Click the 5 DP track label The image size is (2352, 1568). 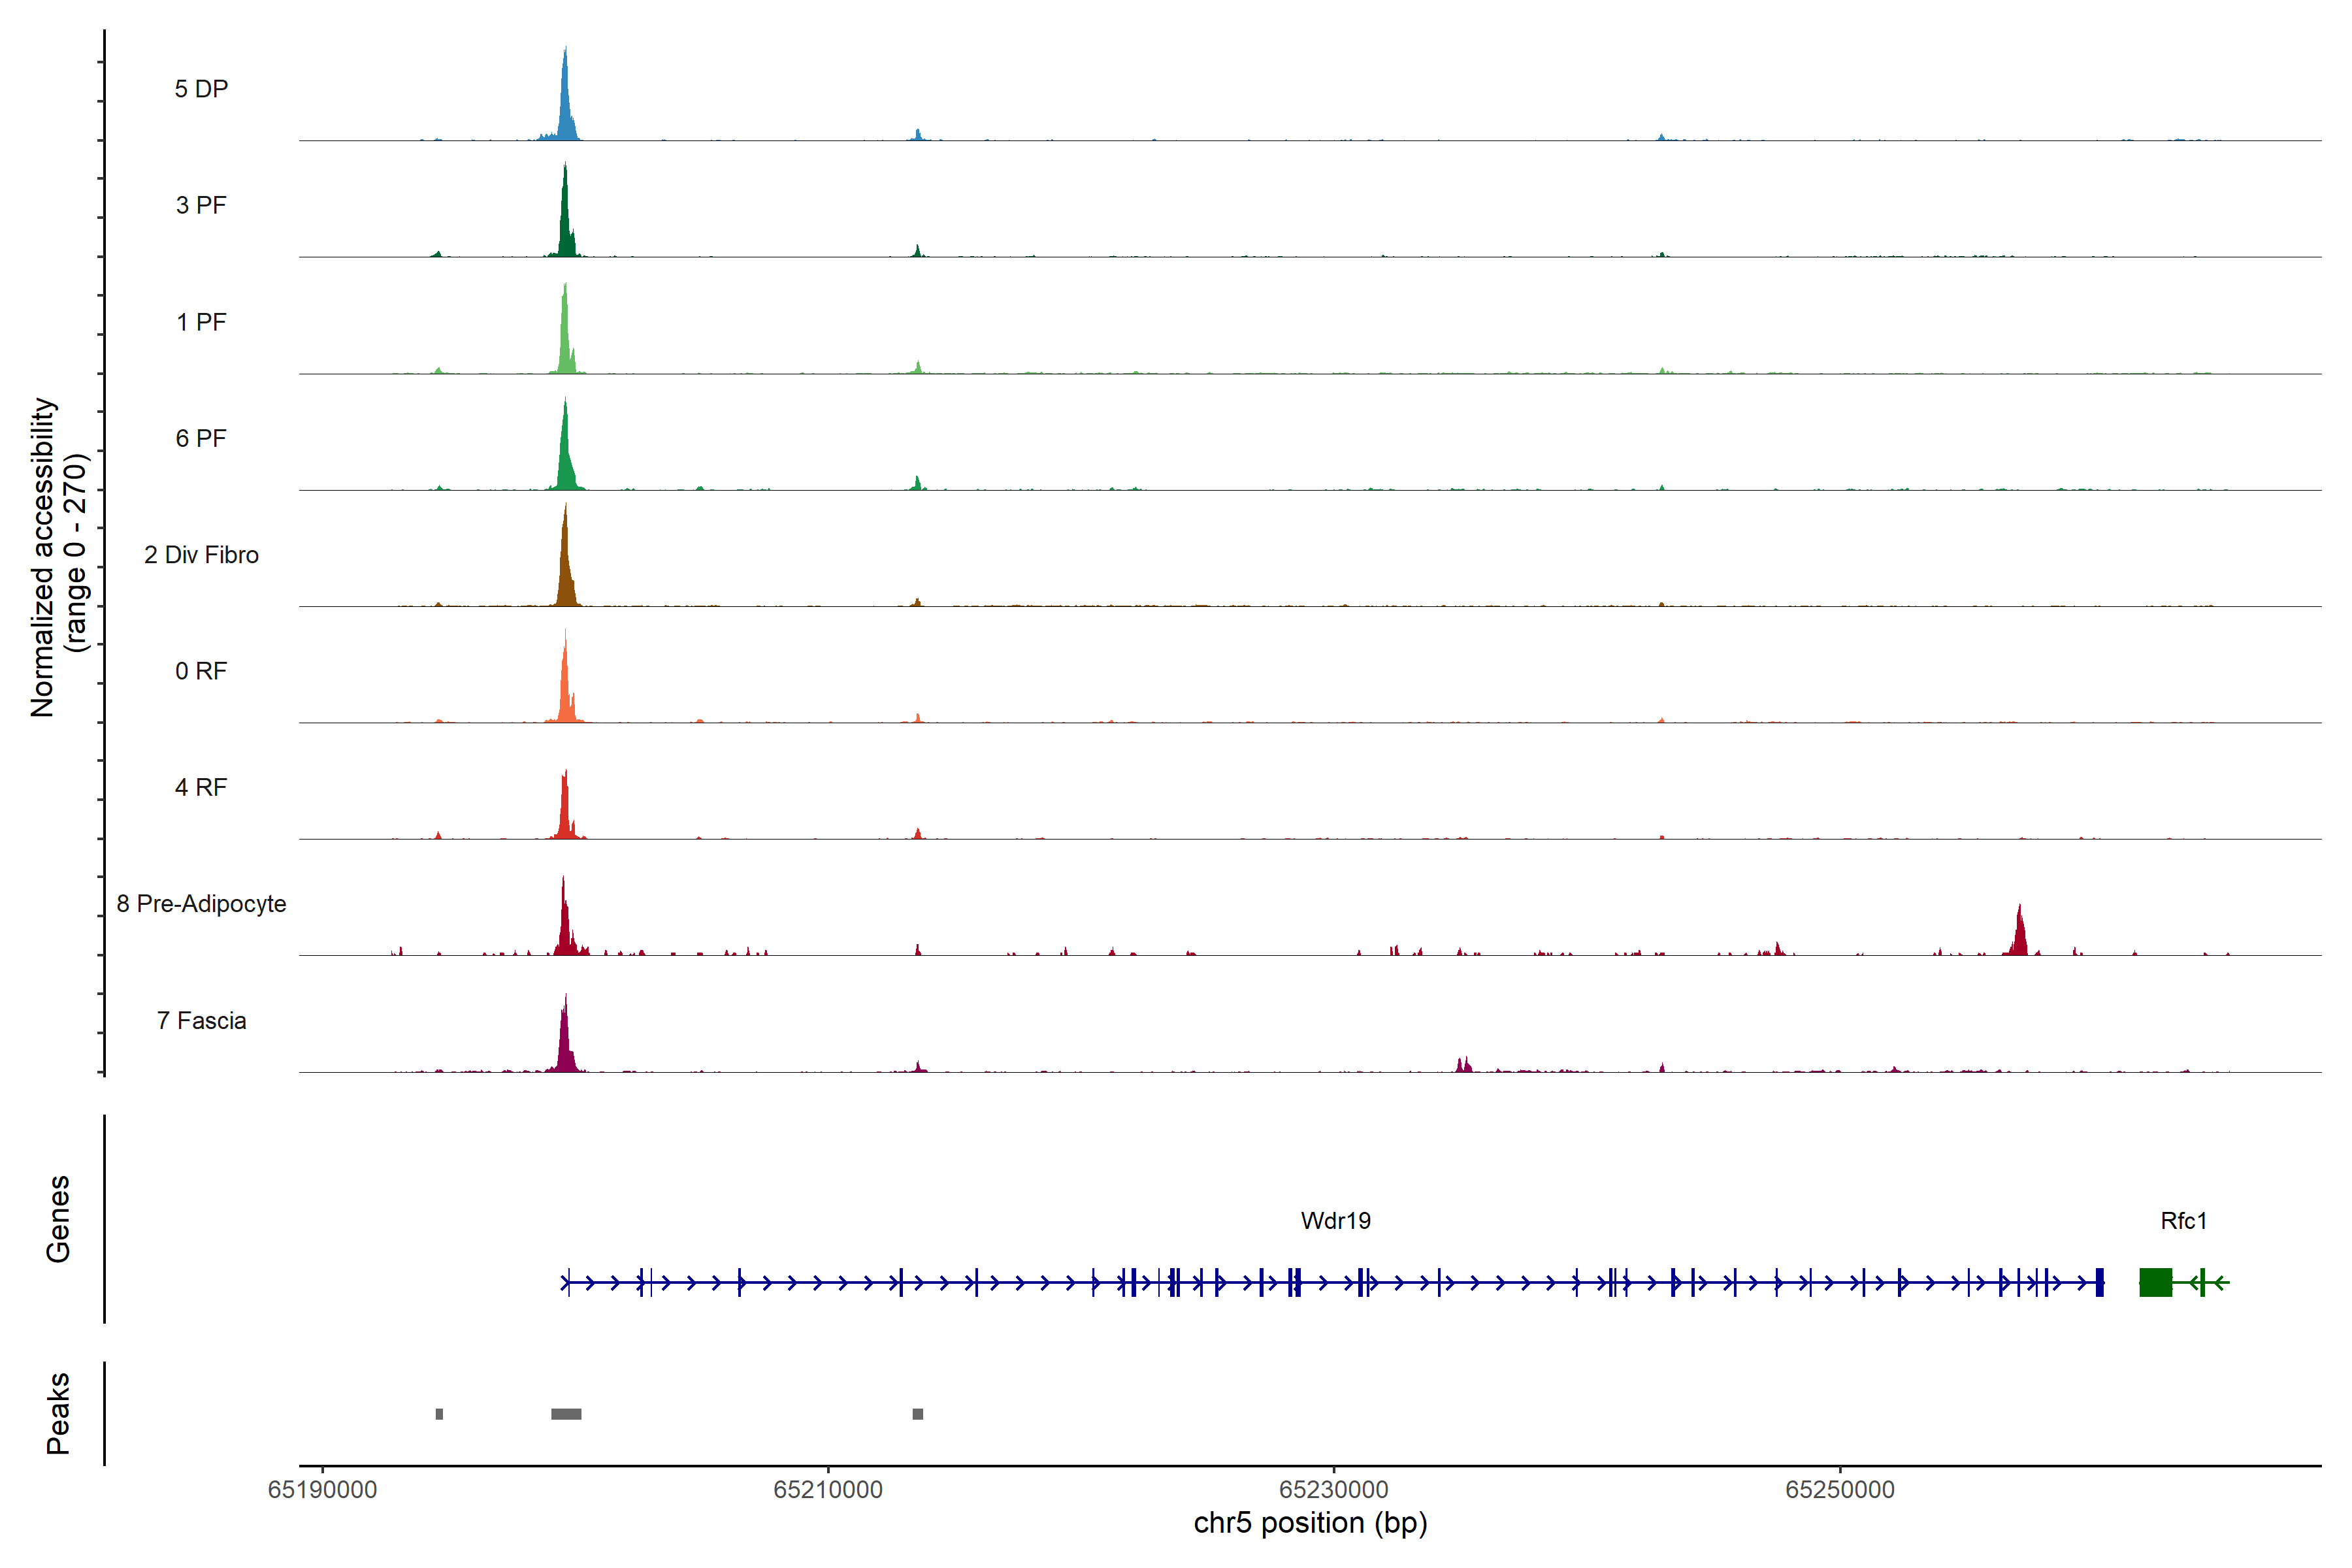click(x=201, y=89)
